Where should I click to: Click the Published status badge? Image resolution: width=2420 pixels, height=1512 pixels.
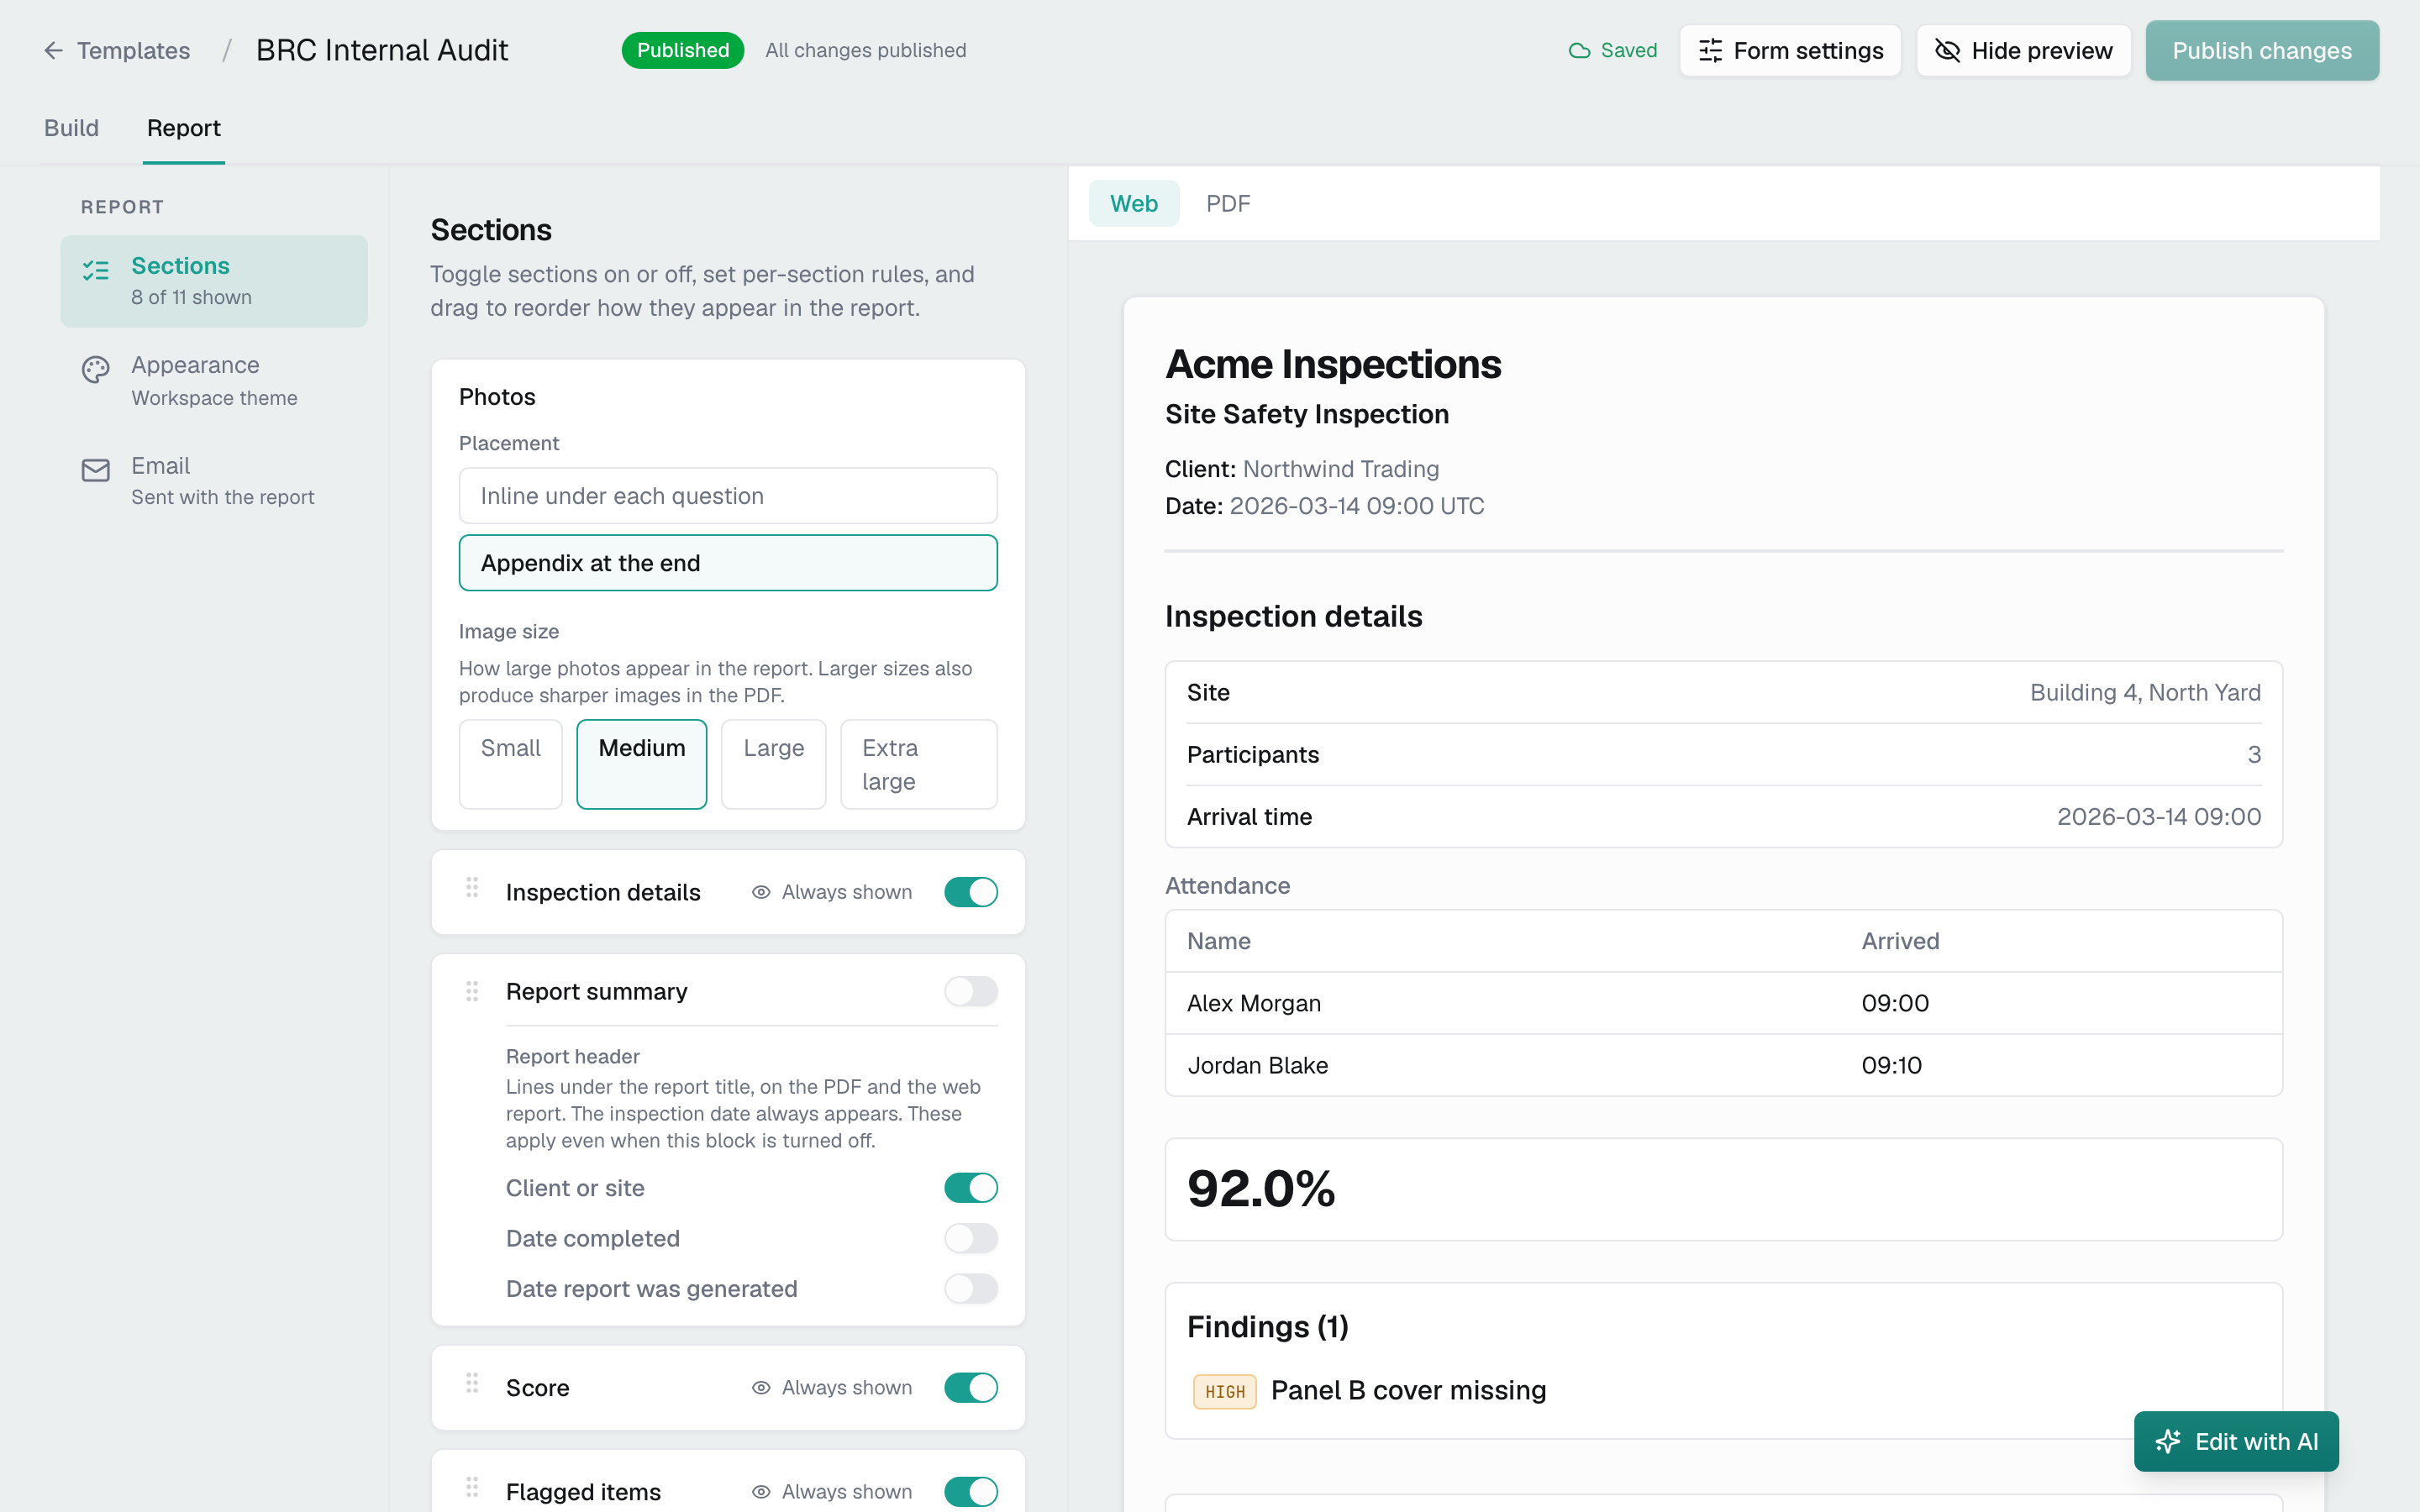click(683, 50)
